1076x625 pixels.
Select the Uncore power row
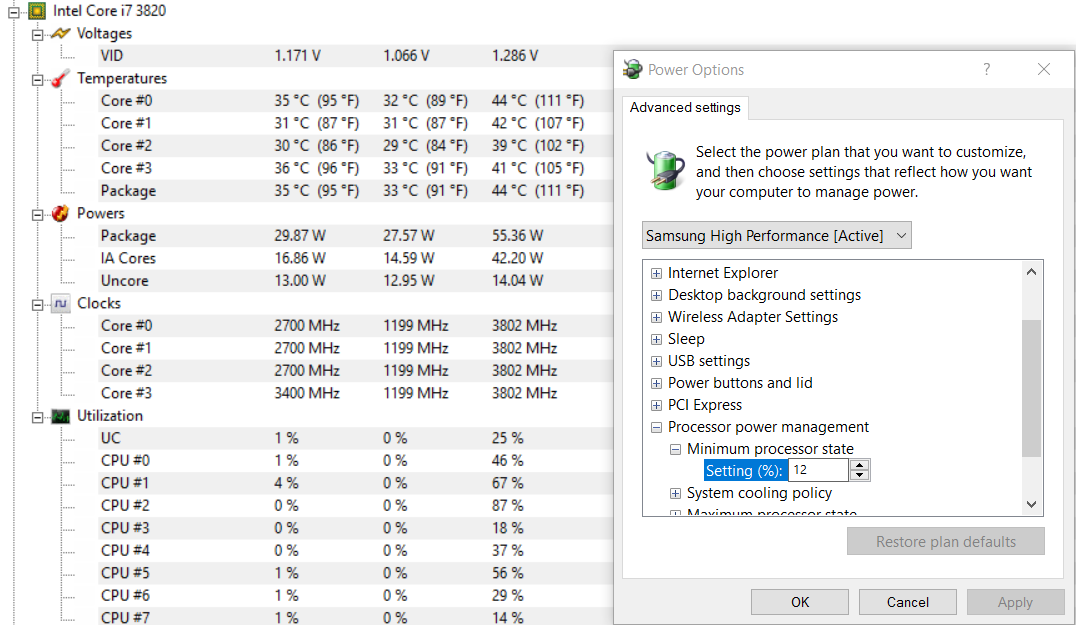355,281
